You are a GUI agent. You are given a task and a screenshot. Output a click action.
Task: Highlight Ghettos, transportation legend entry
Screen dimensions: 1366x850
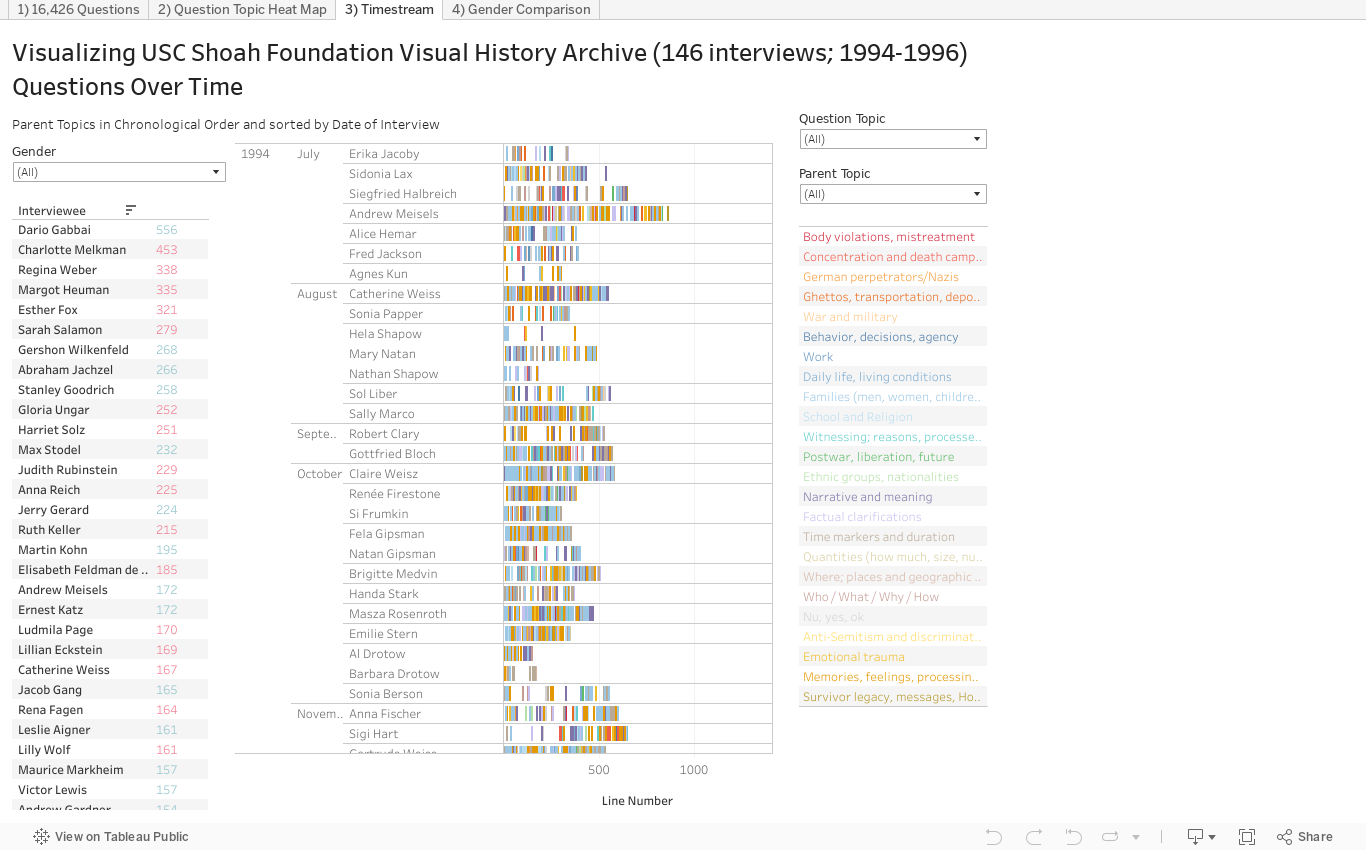pos(893,297)
